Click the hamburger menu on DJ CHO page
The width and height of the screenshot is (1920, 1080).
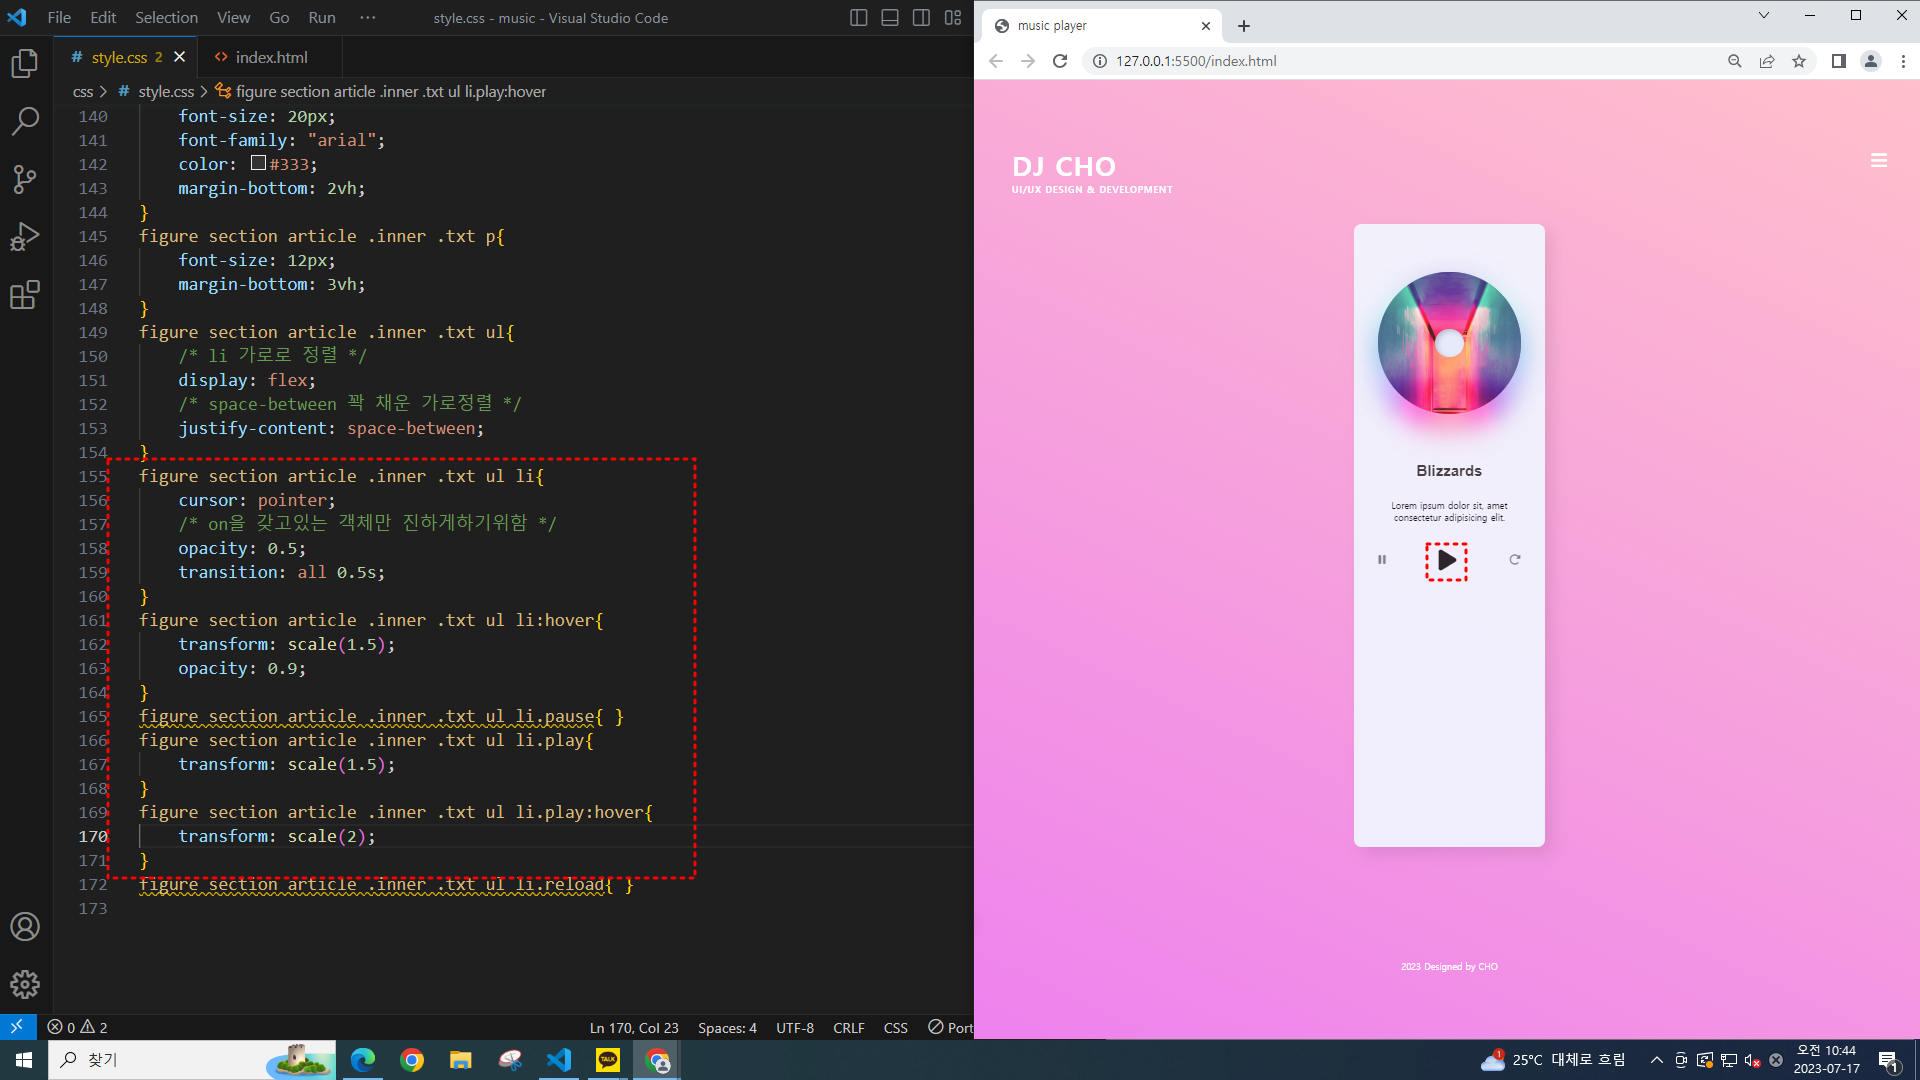coord(1879,161)
